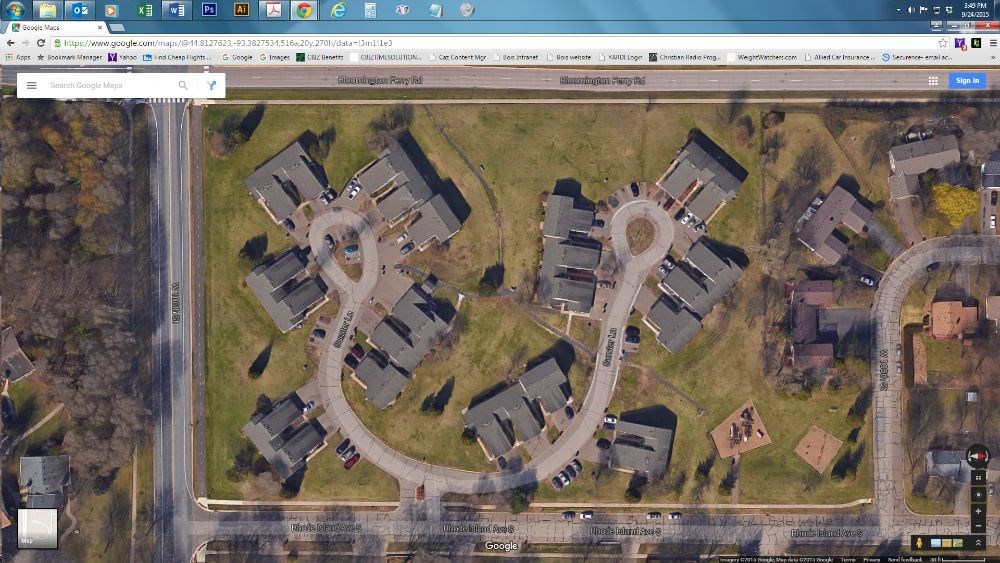Open Adobe Acrobat from the taskbar
Screen dimensions: 1000x563
[274, 10]
